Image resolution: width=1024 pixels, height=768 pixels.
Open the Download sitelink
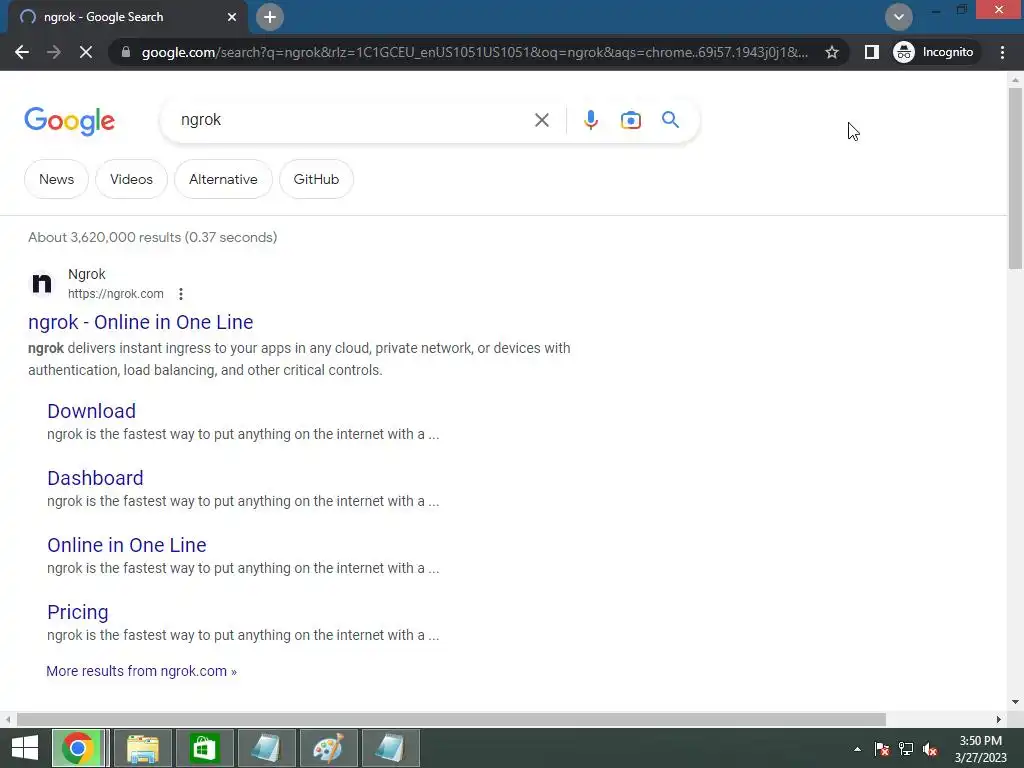click(91, 411)
